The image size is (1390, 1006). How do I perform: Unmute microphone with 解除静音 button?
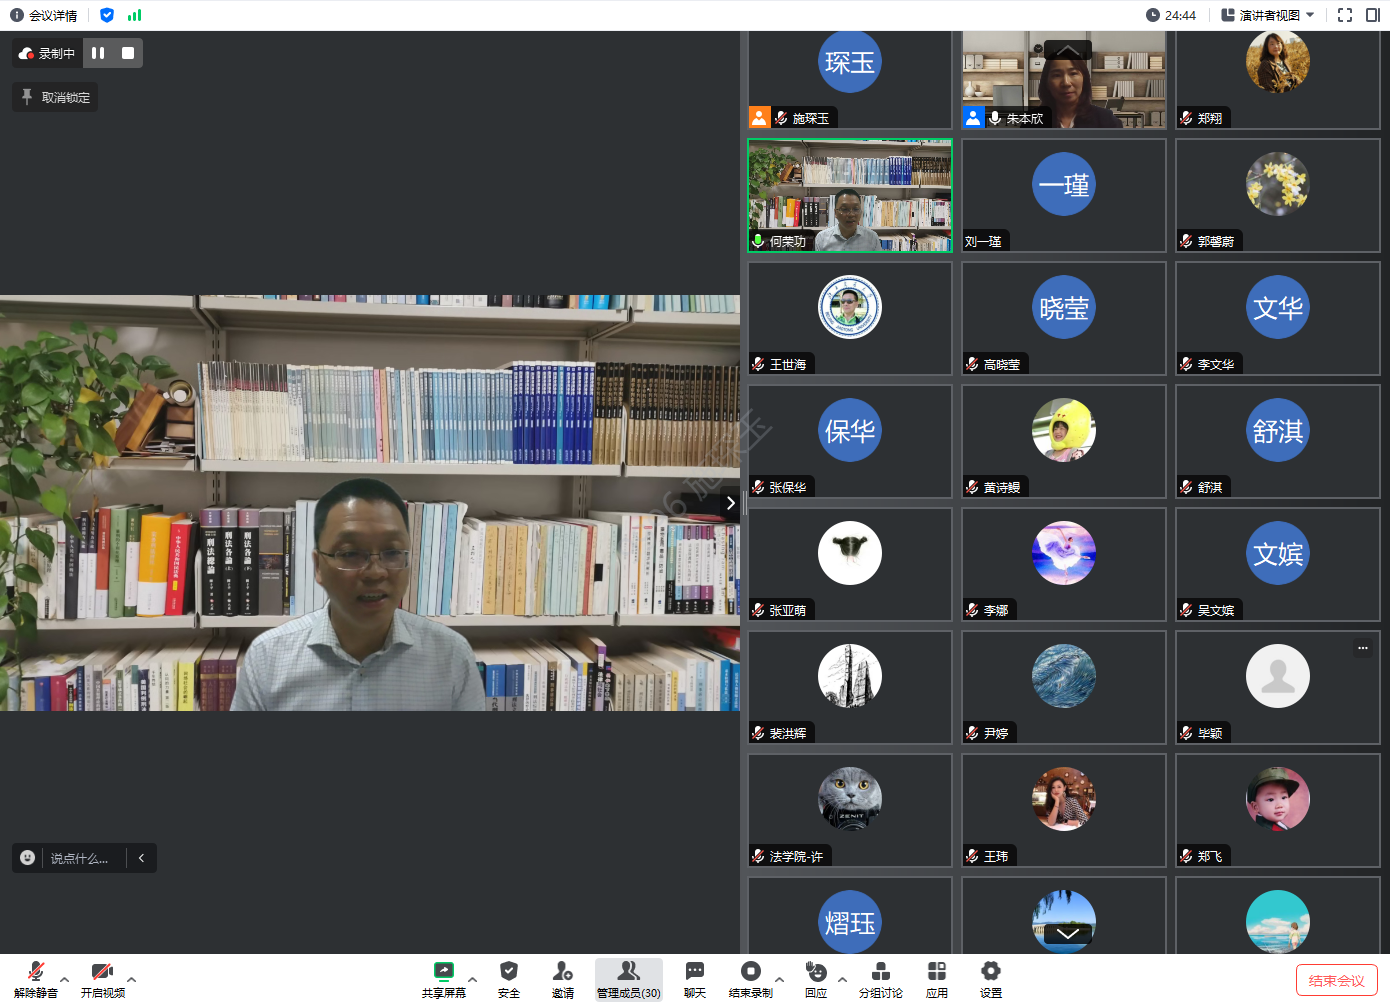click(36, 971)
